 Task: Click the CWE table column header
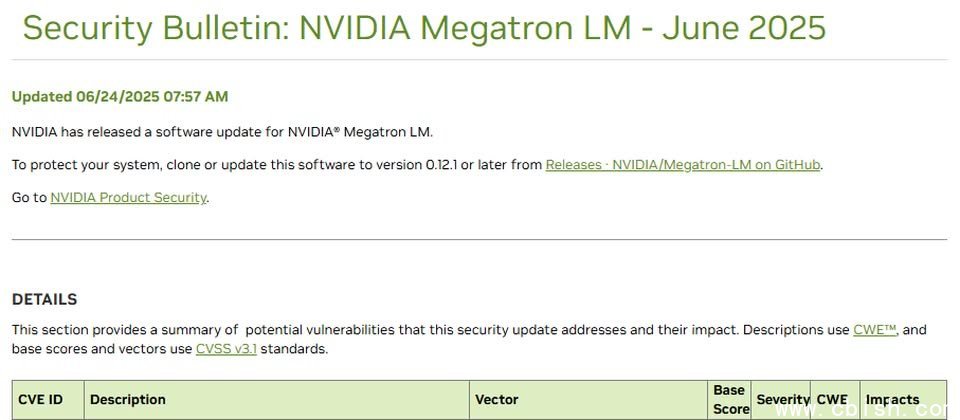(x=835, y=400)
